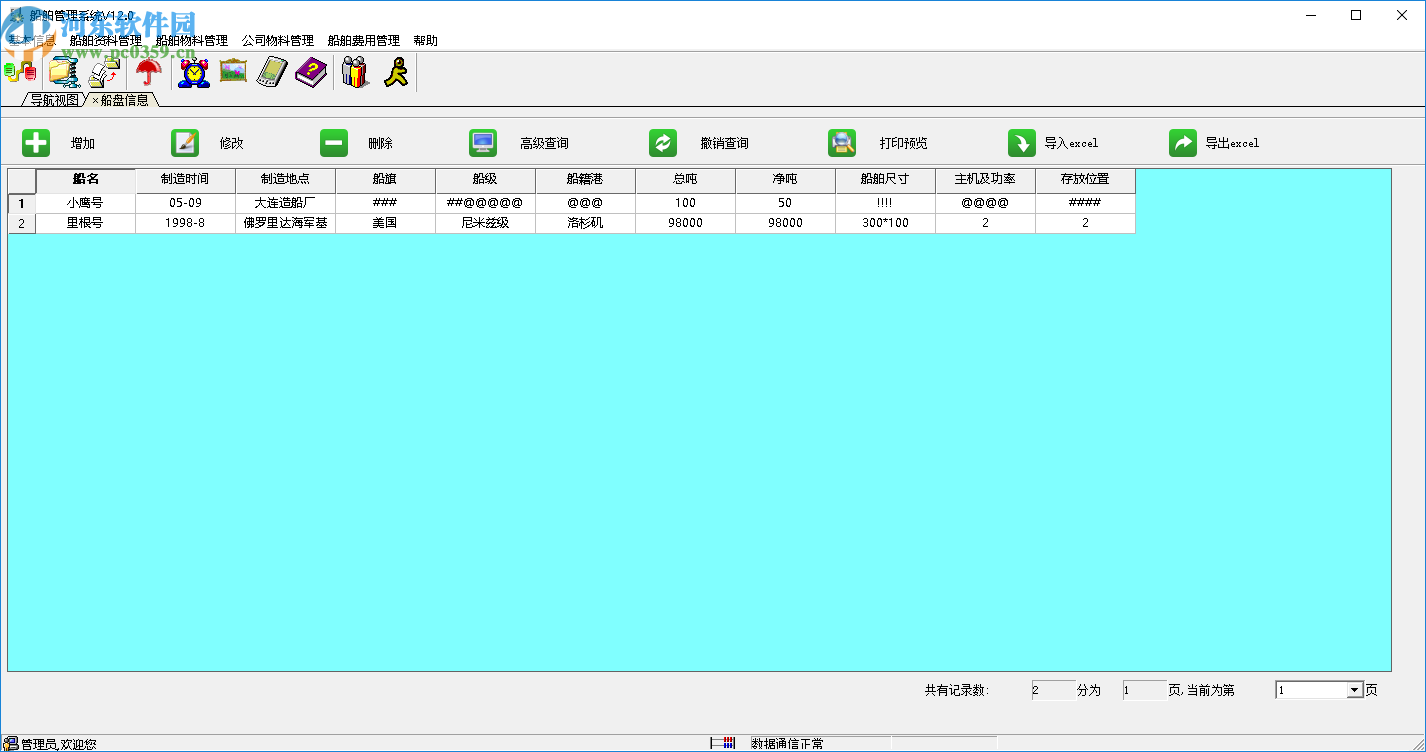Click the 船舶尺寸 column header
This screenshot has height=752, width=1426.
pyautogui.click(x=886, y=181)
